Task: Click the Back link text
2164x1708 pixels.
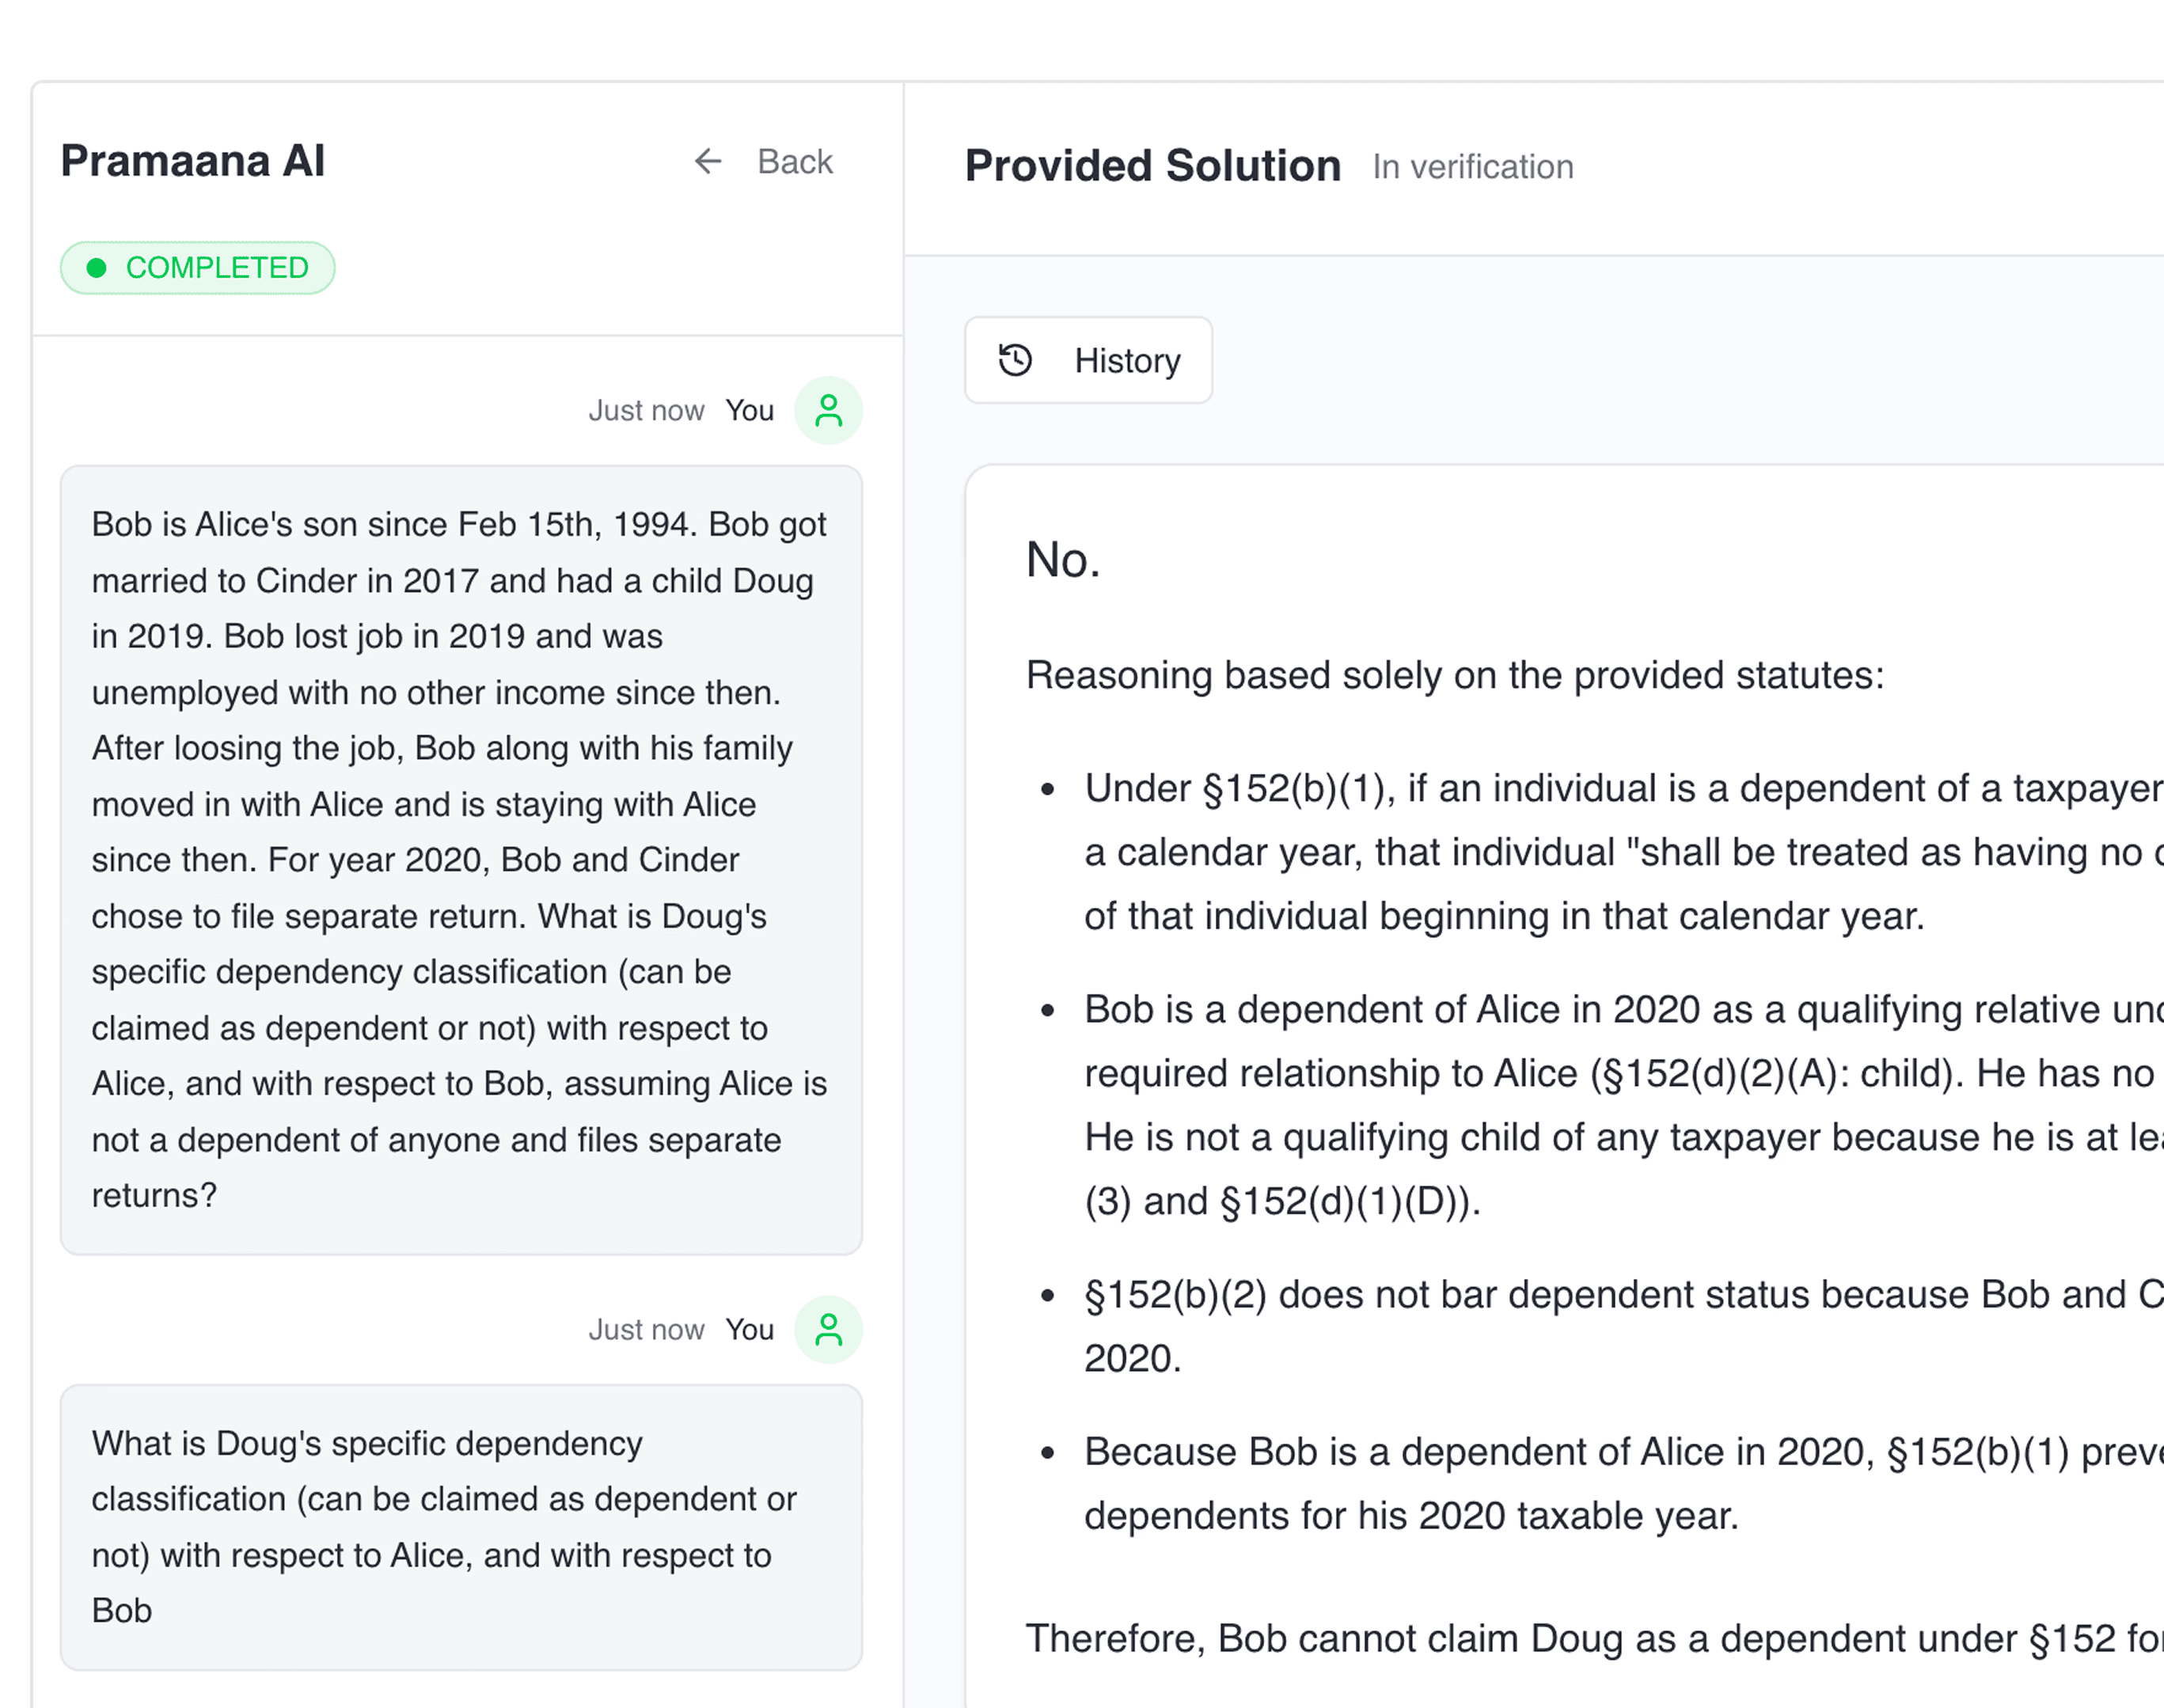Action: click(x=794, y=161)
